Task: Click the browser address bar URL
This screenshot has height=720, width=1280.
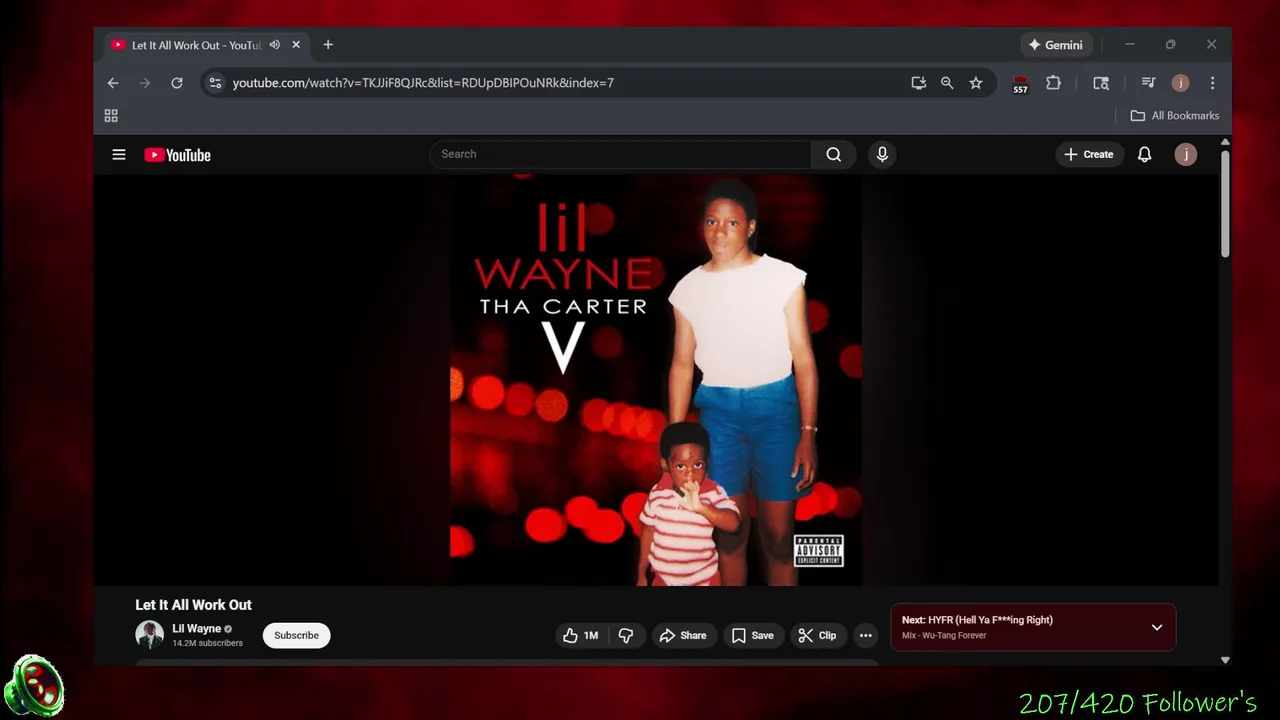Action: [x=423, y=83]
